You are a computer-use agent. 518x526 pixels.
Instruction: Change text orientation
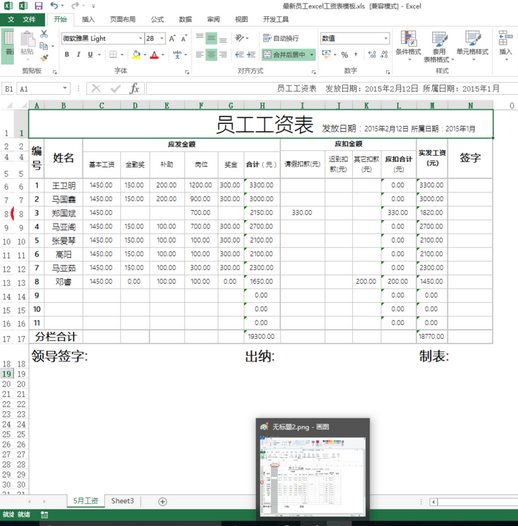point(240,38)
